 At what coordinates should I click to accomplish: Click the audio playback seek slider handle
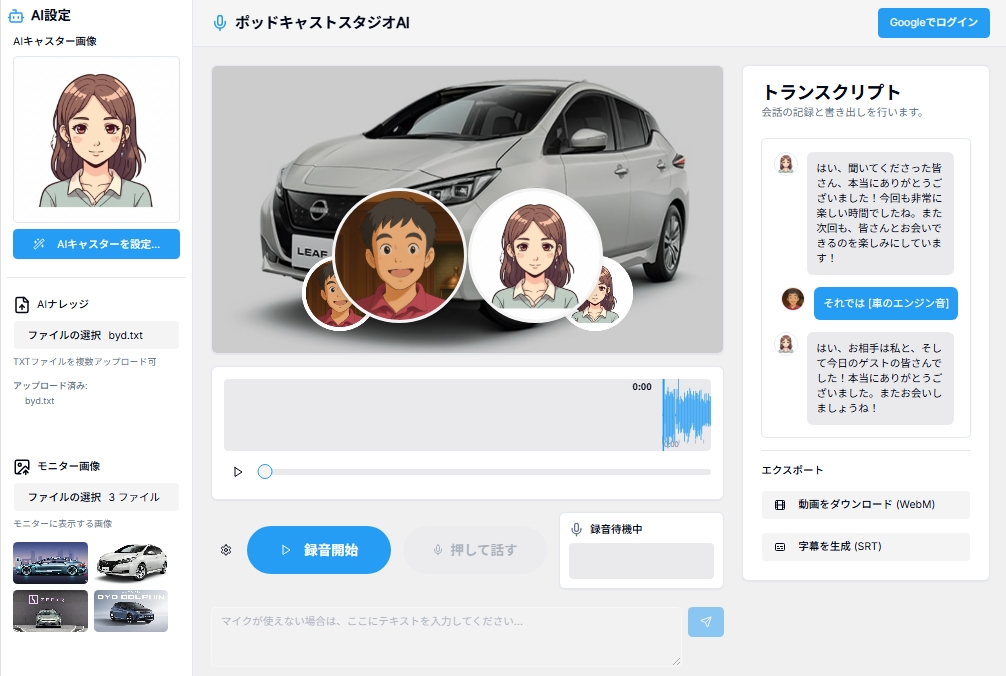265,472
